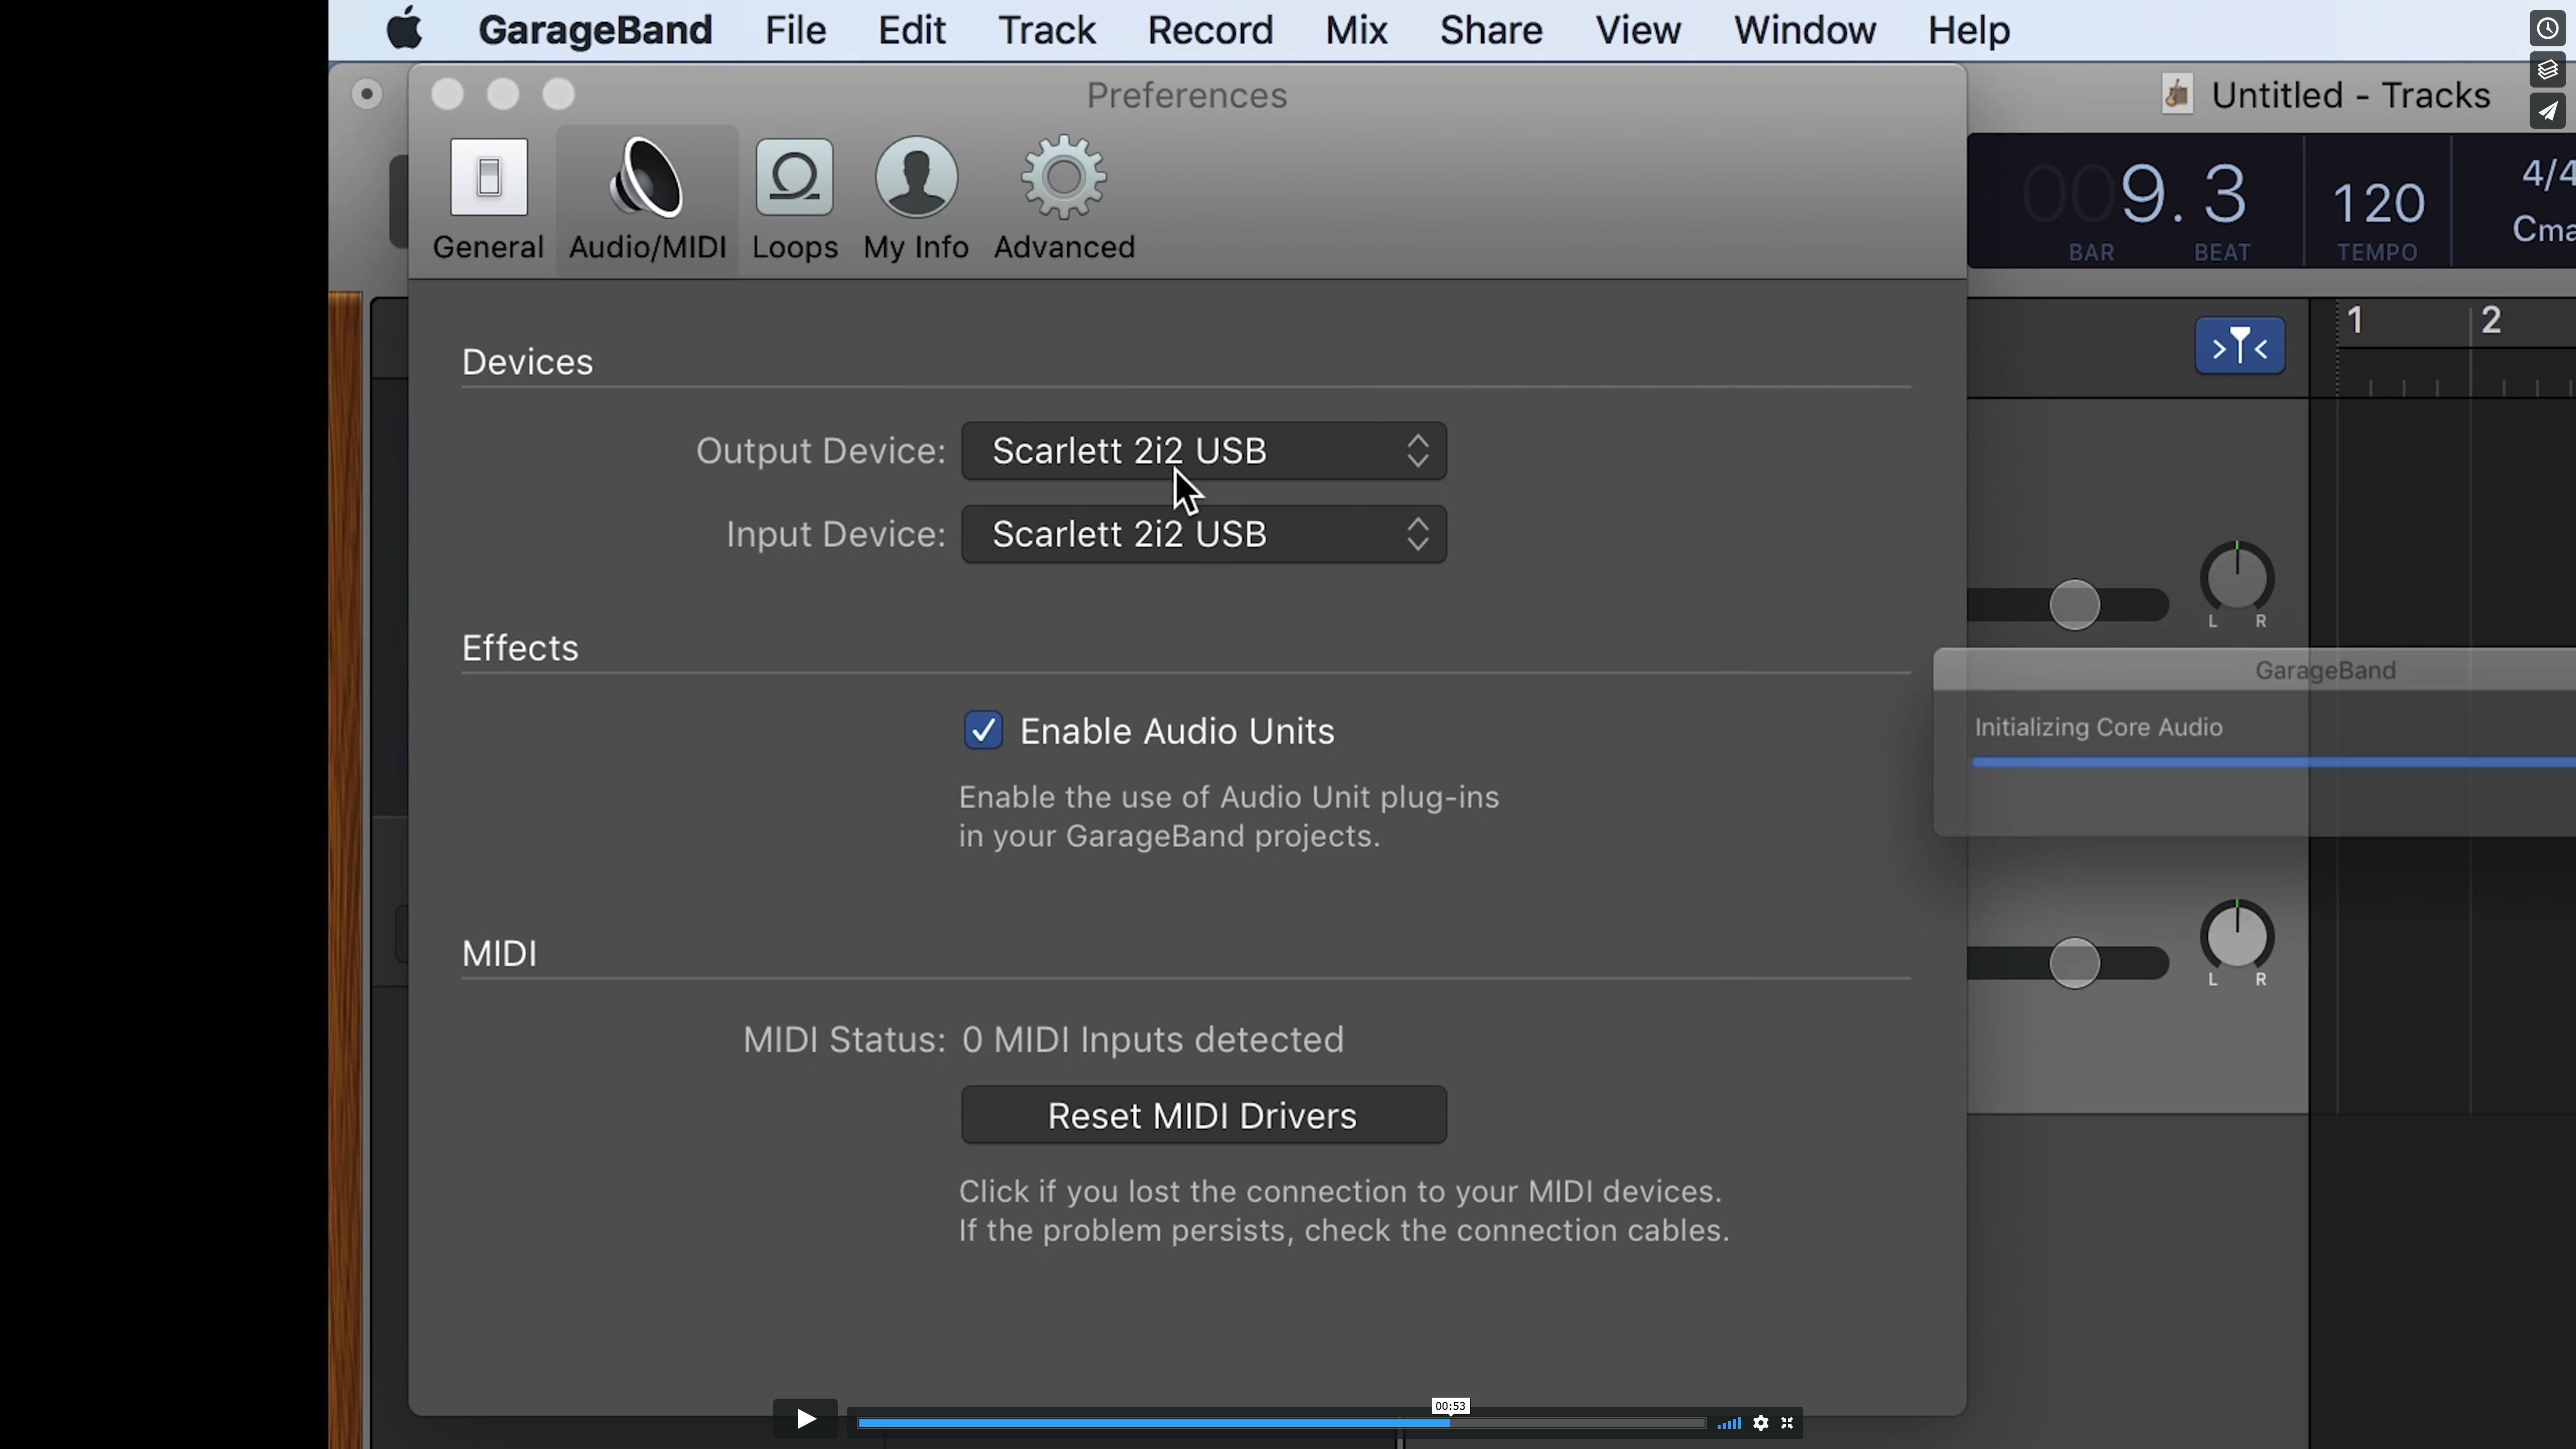Click the lower track pan knob
Image resolution: width=2576 pixels, height=1449 pixels.
pos(2237,936)
